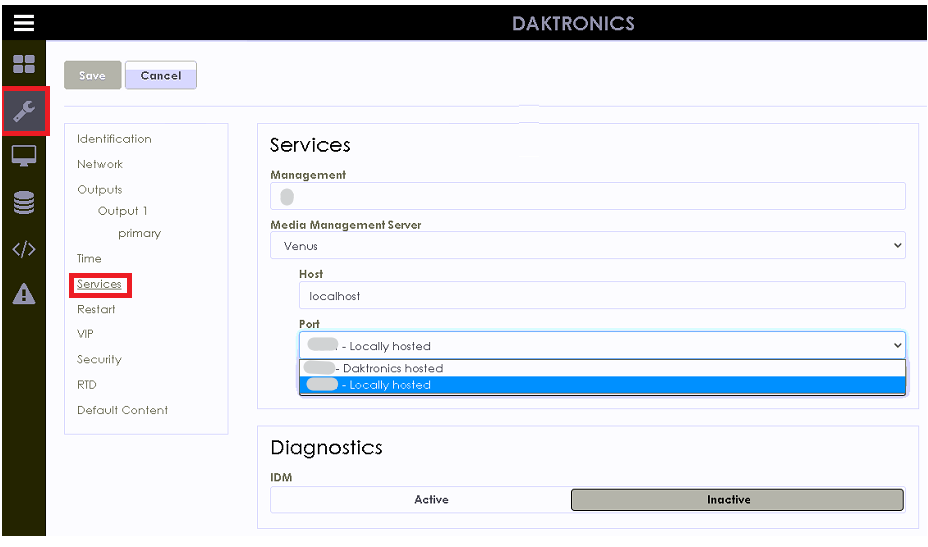Expand the Media Management Server dropdown
The image size is (928, 547).
(x=587, y=245)
